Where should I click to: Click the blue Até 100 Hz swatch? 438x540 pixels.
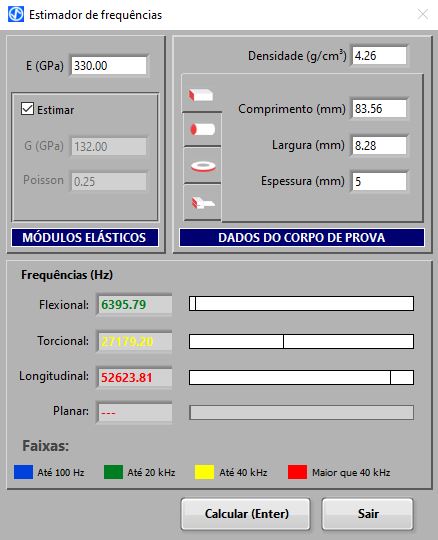click(x=23, y=472)
